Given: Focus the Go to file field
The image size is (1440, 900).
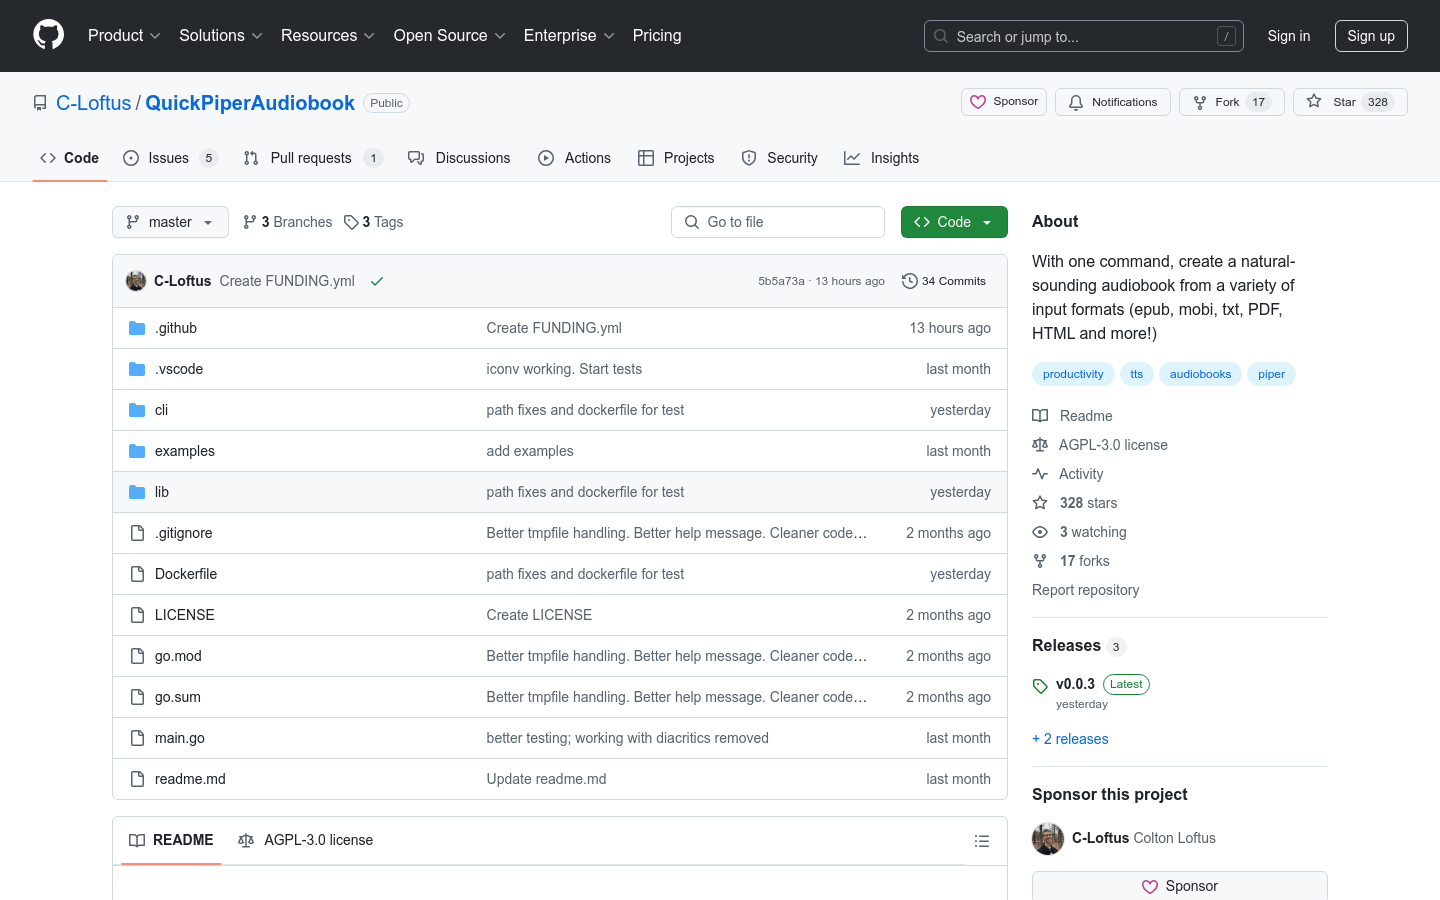Looking at the screenshot, I should tap(778, 222).
